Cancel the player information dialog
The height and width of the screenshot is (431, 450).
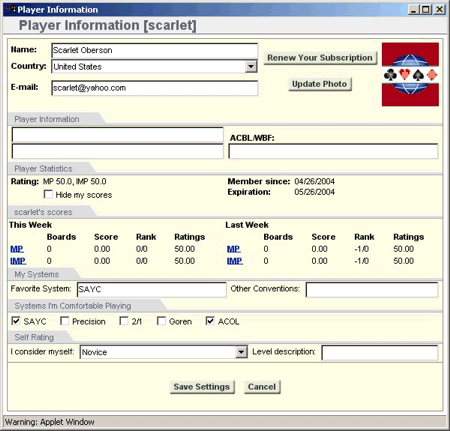(x=262, y=387)
